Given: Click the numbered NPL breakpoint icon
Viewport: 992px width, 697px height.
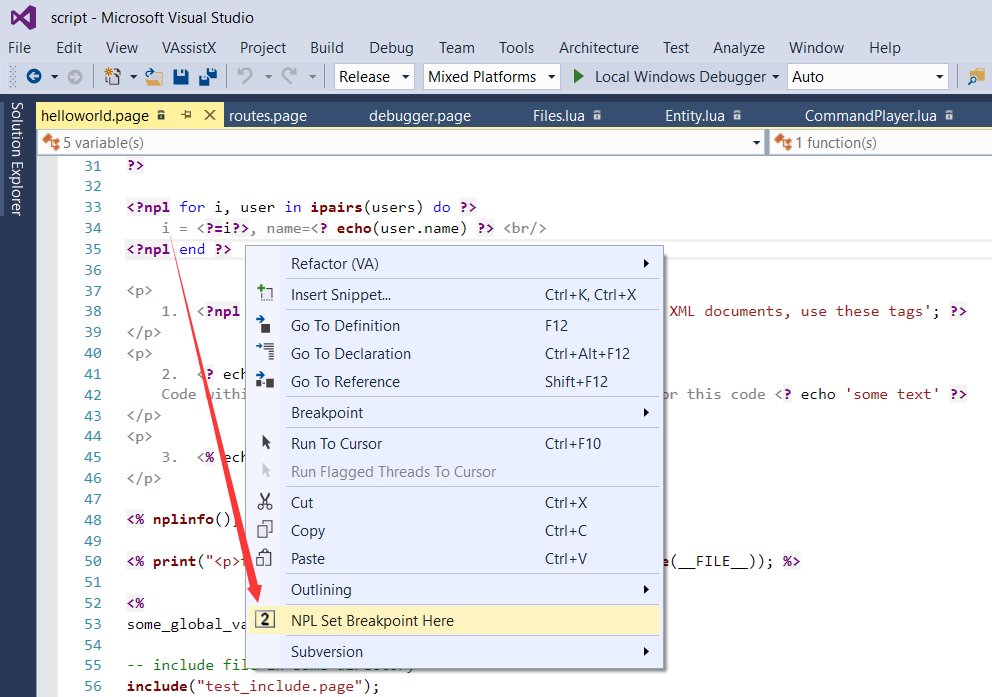Looking at the screenshot, I should click(266, 619).
